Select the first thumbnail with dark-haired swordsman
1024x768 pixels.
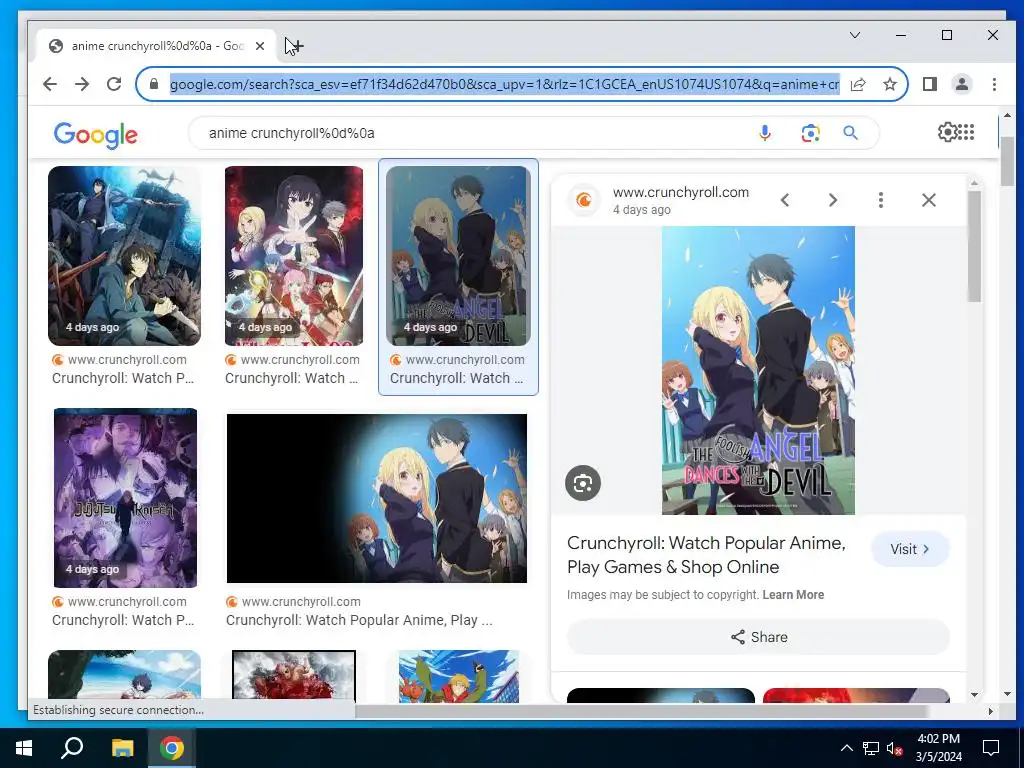(x=124, y=255)
